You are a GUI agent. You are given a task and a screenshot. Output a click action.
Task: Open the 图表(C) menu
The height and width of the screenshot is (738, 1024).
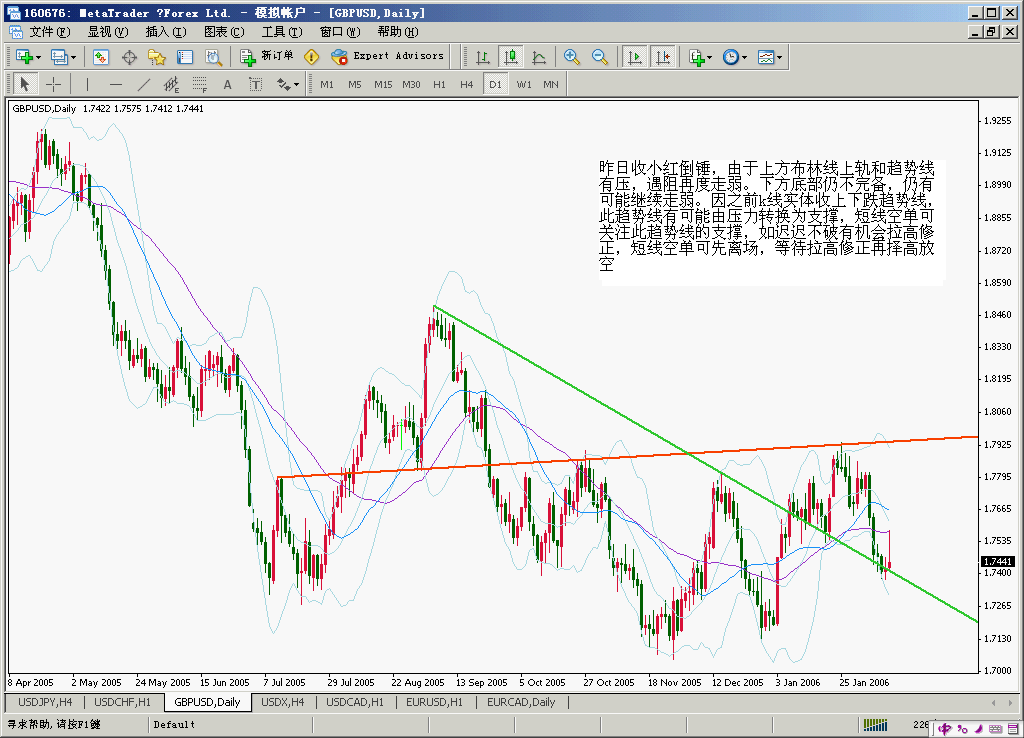[x=223, y=31]
